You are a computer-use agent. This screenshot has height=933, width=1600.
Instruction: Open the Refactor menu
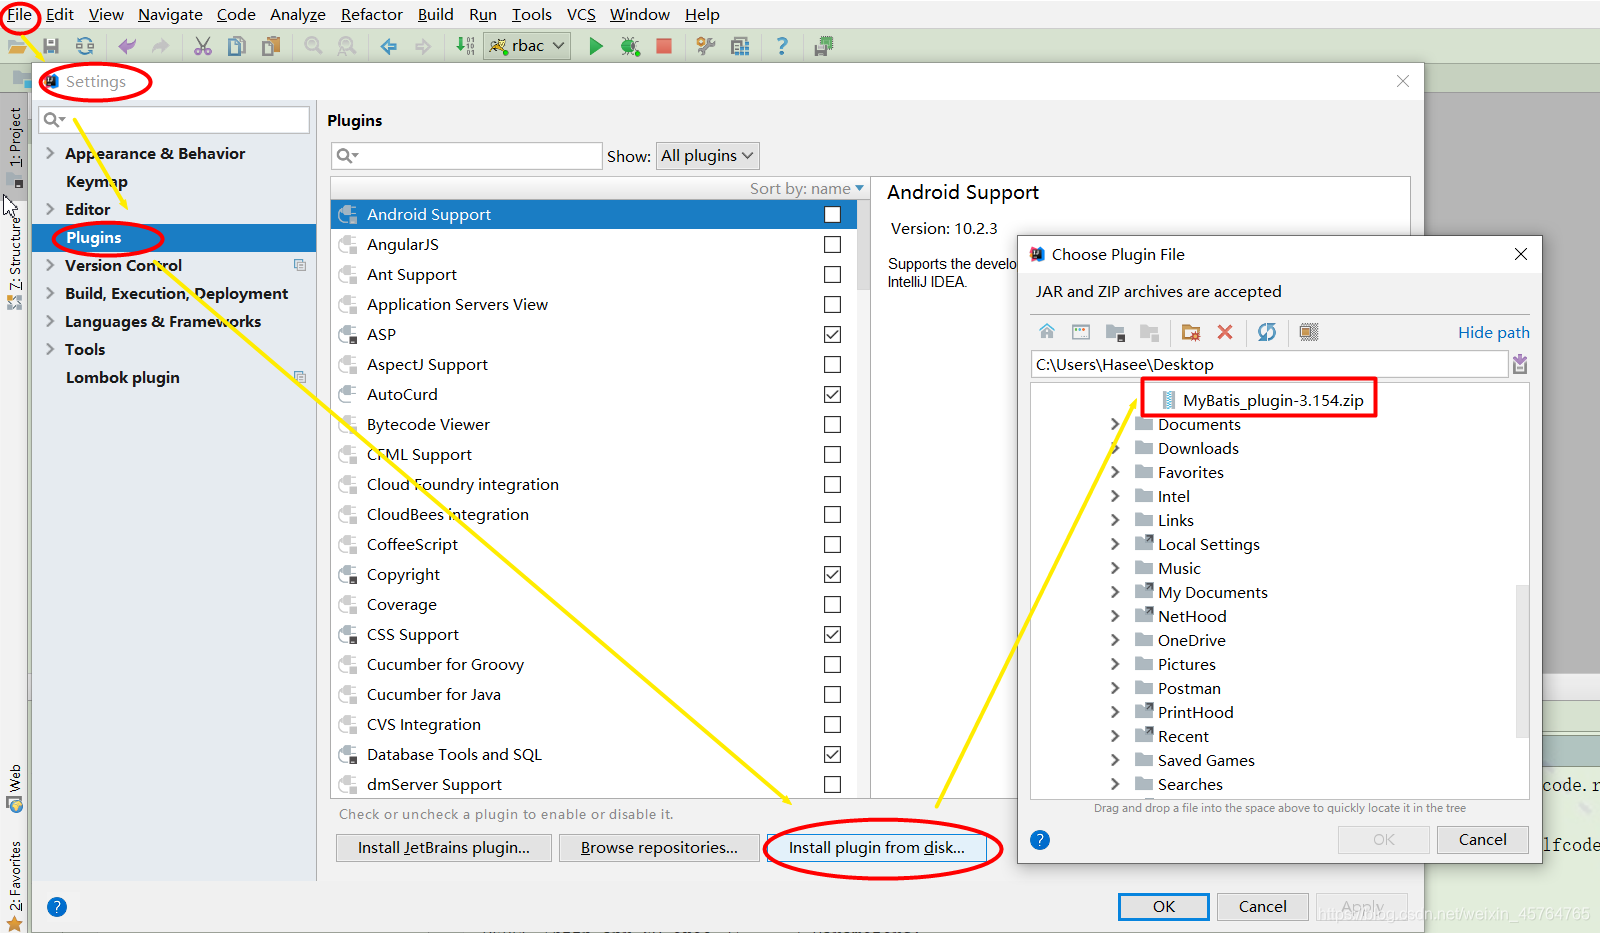[371, 14]
